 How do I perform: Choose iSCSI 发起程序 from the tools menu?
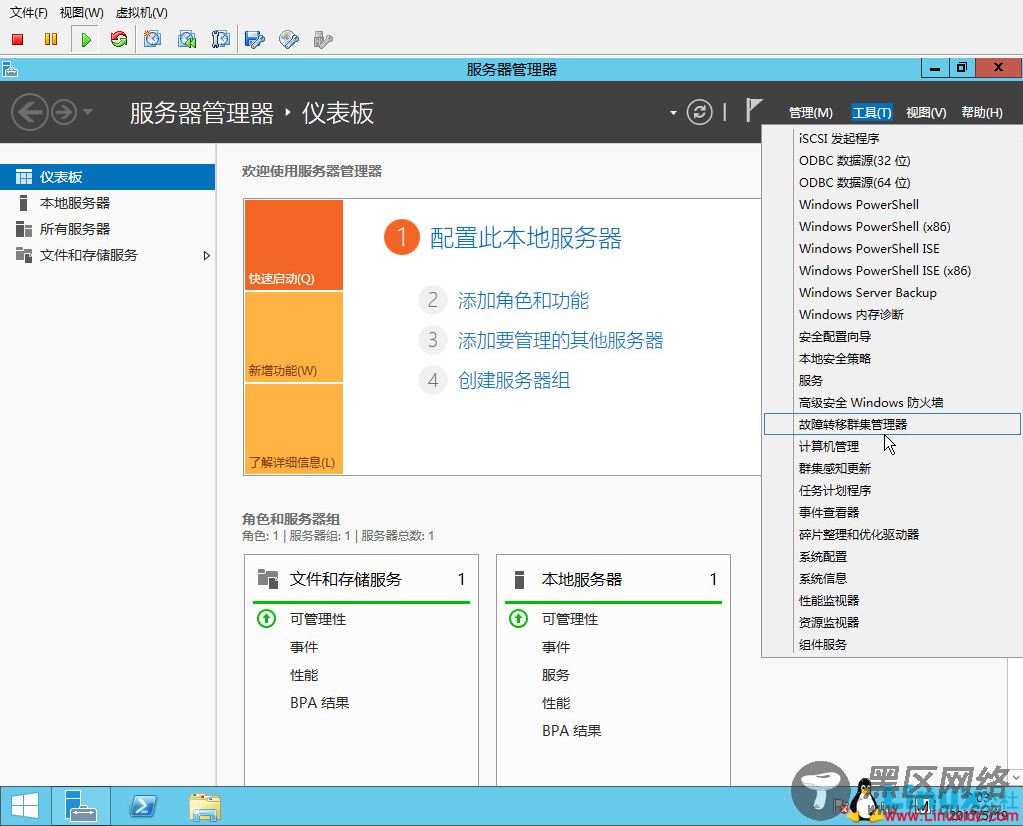[892, 138]
